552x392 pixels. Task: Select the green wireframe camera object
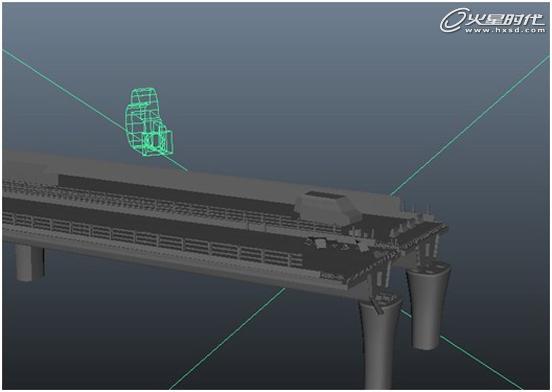click(149, 122)
